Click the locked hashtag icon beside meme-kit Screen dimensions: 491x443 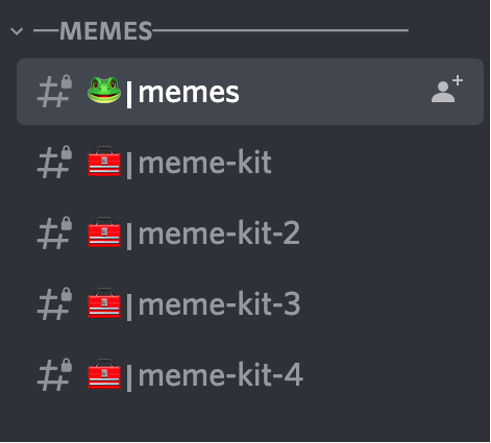pos(54,162)
